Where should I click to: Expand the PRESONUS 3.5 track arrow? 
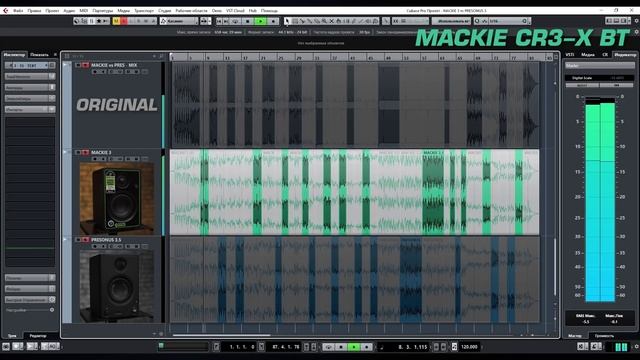point(65,239)
